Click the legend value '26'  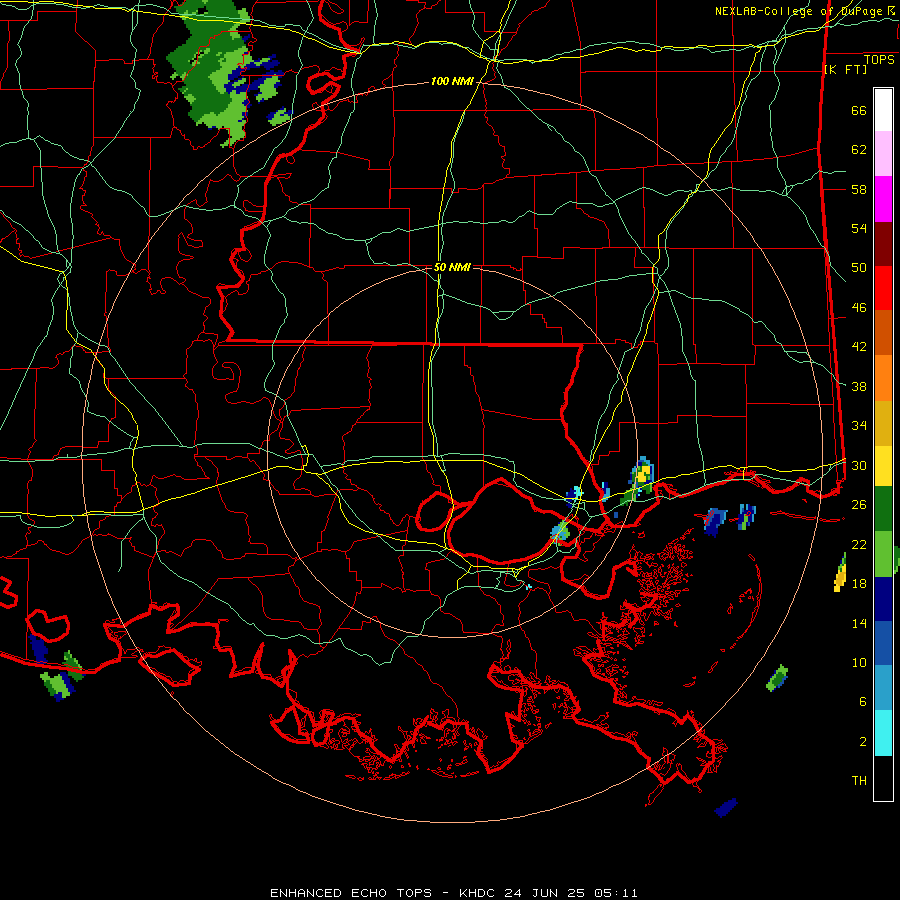coord(859,505)
